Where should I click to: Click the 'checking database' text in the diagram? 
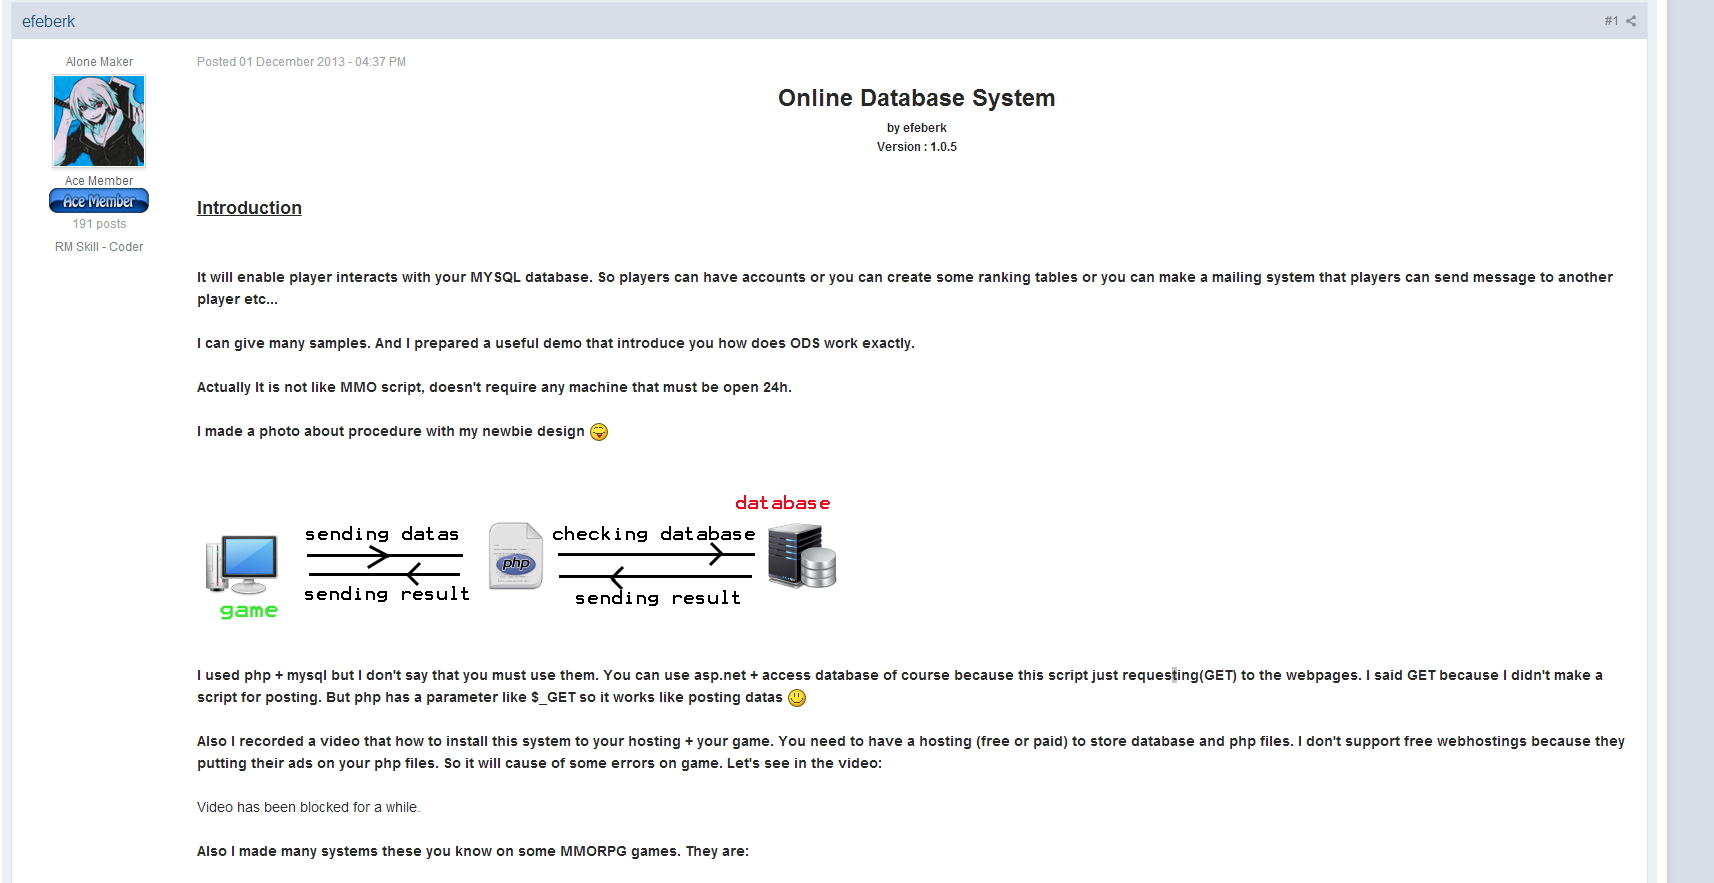point(654,534)
